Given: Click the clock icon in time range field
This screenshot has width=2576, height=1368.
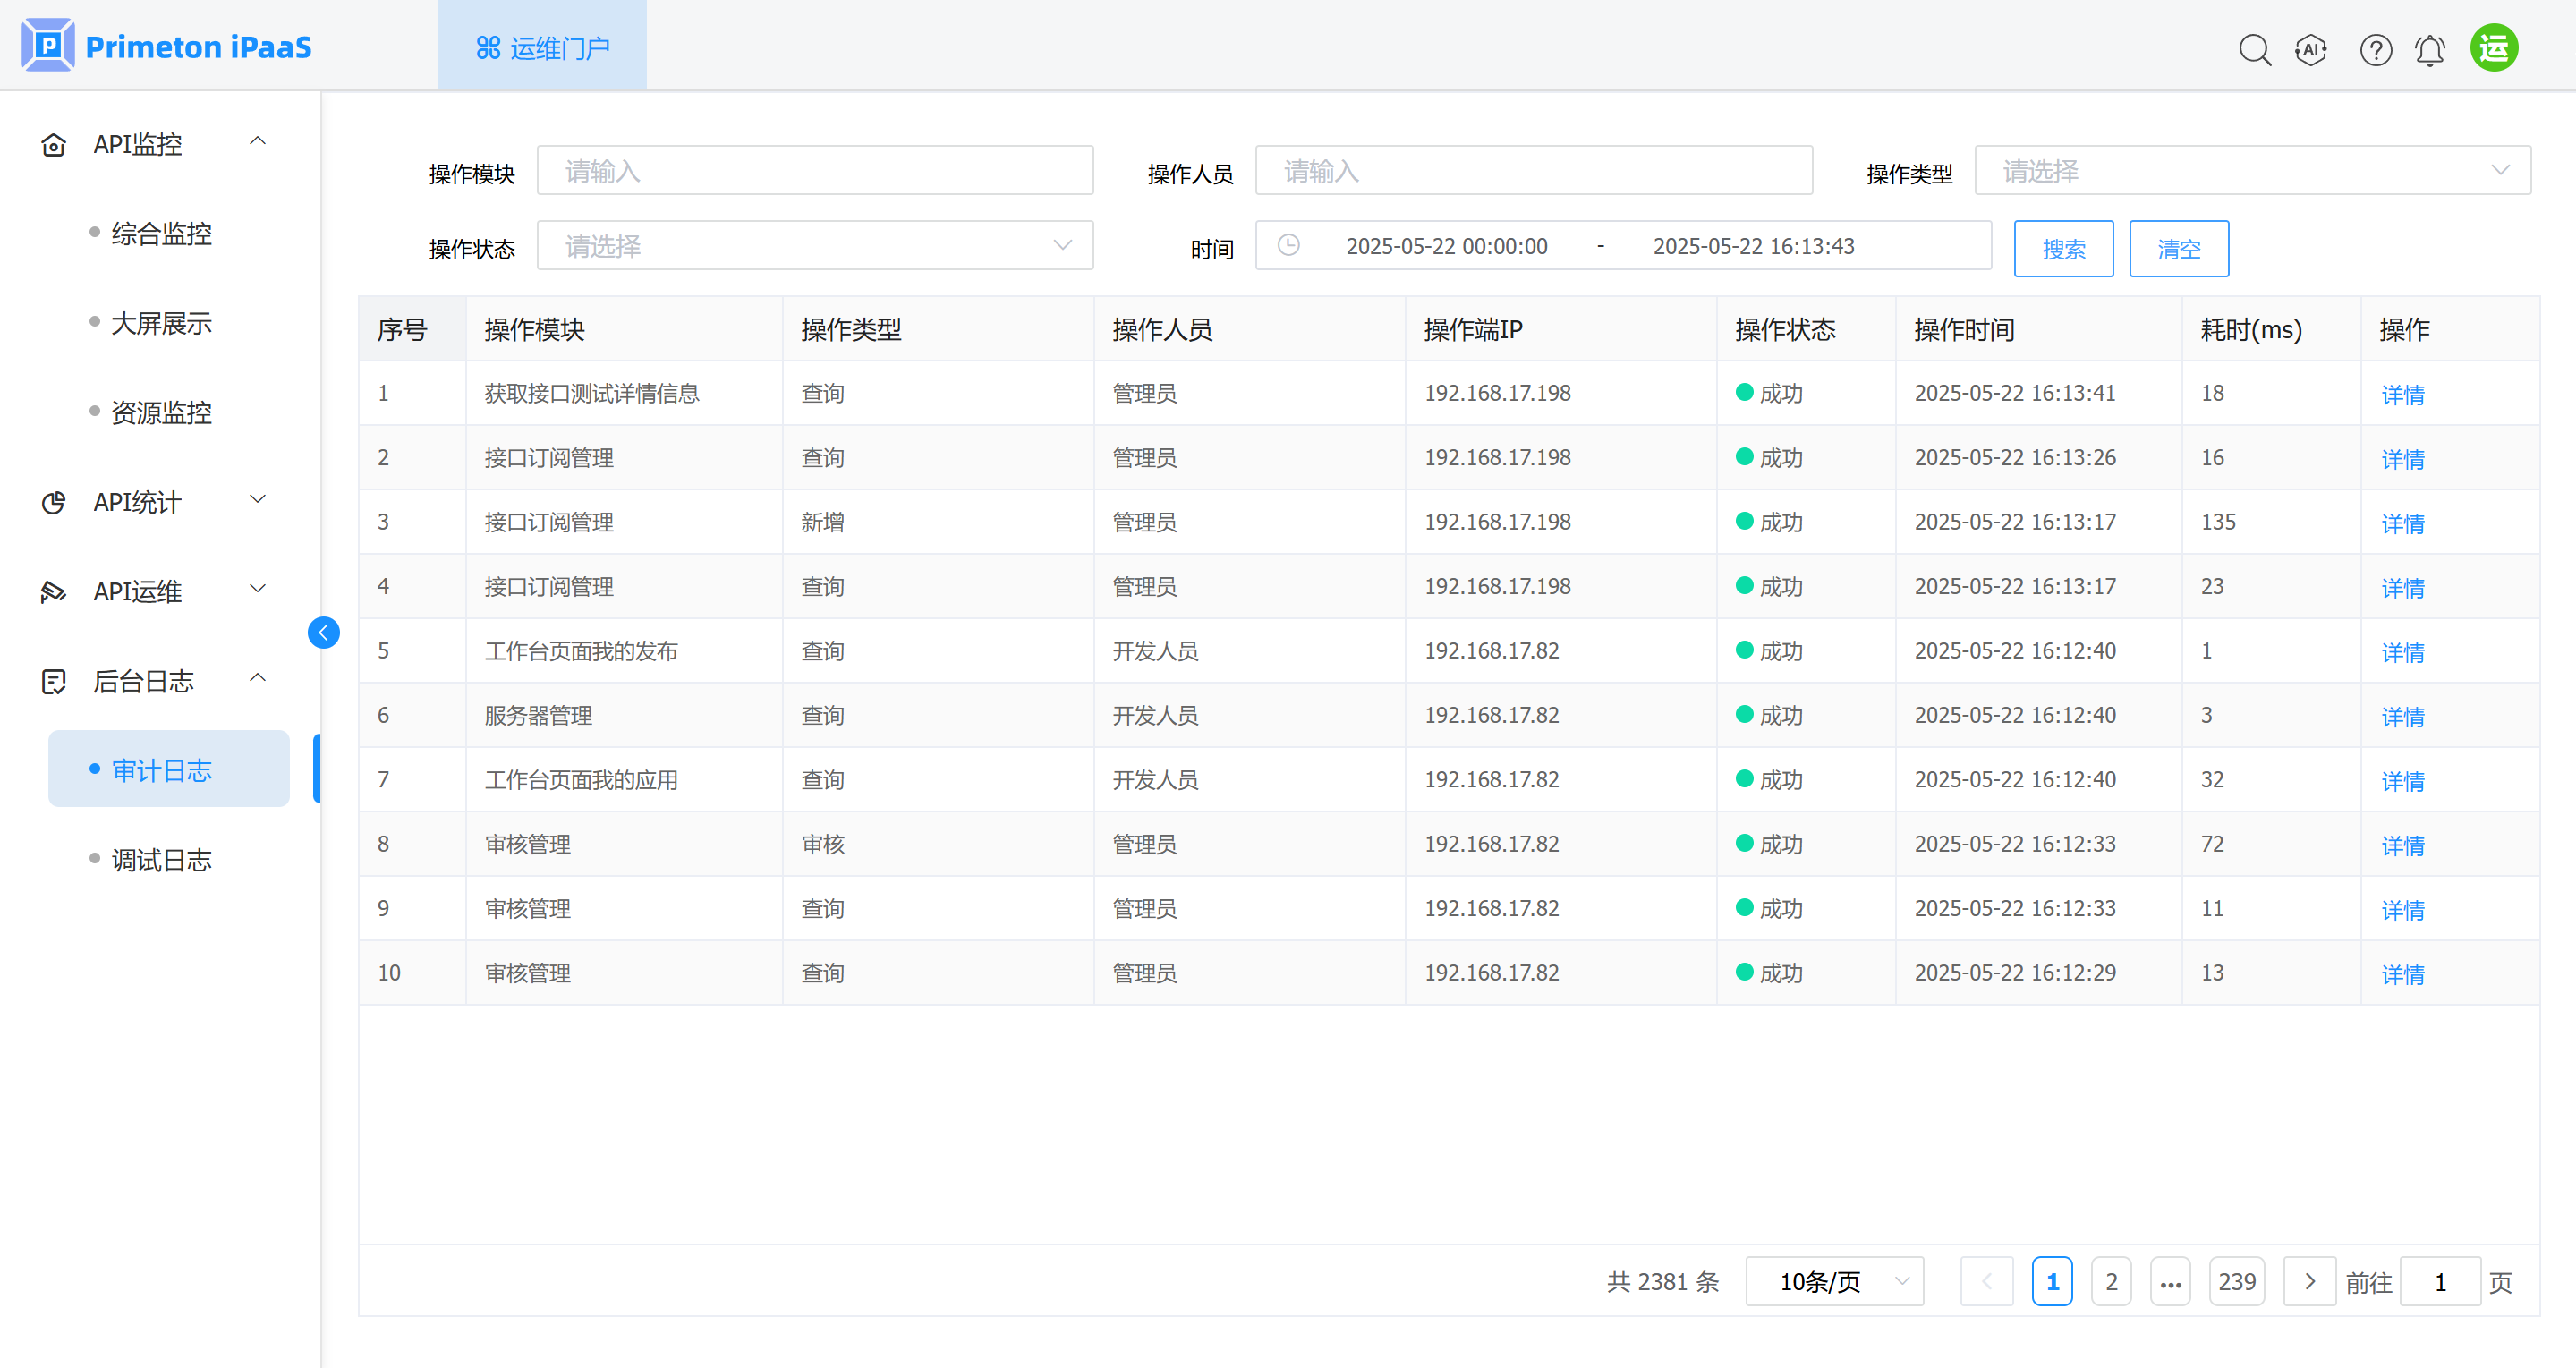Looking at the screenshot, I should 1289,245.
